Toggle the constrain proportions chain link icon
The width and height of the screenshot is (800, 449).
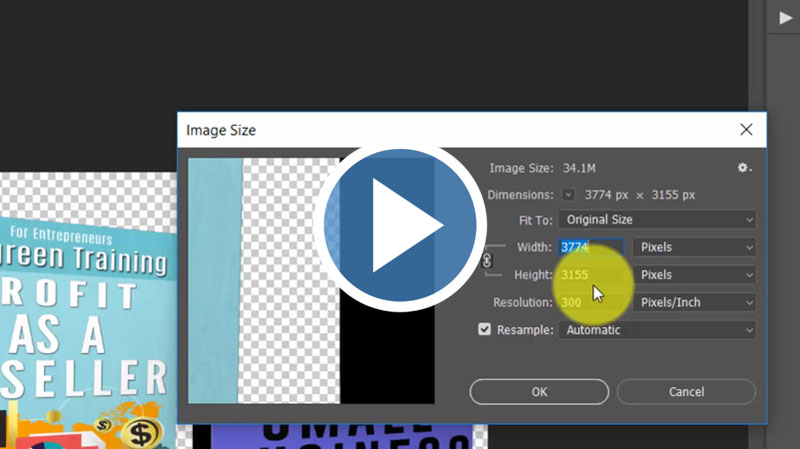(487, 260)
